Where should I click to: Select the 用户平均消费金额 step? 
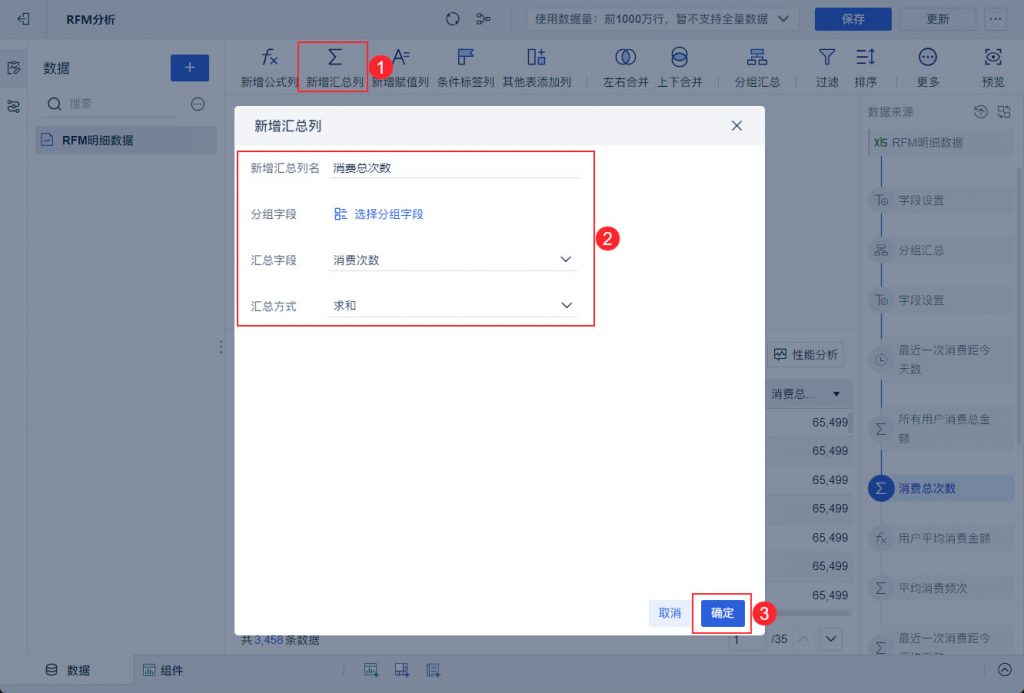[x=941, y=538]
